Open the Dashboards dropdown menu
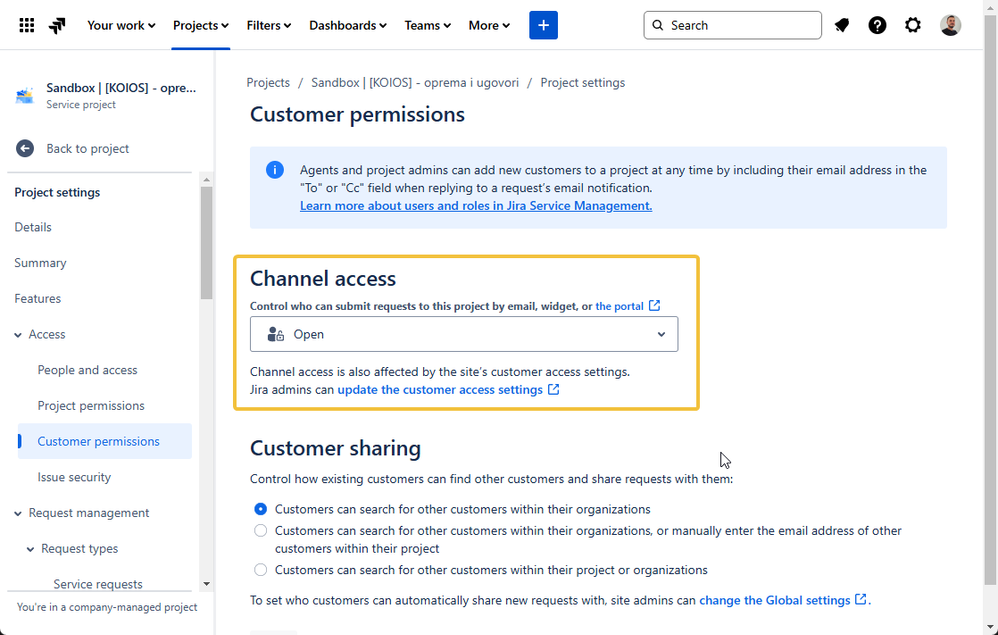The image size is (998, 635). (348, 25)
